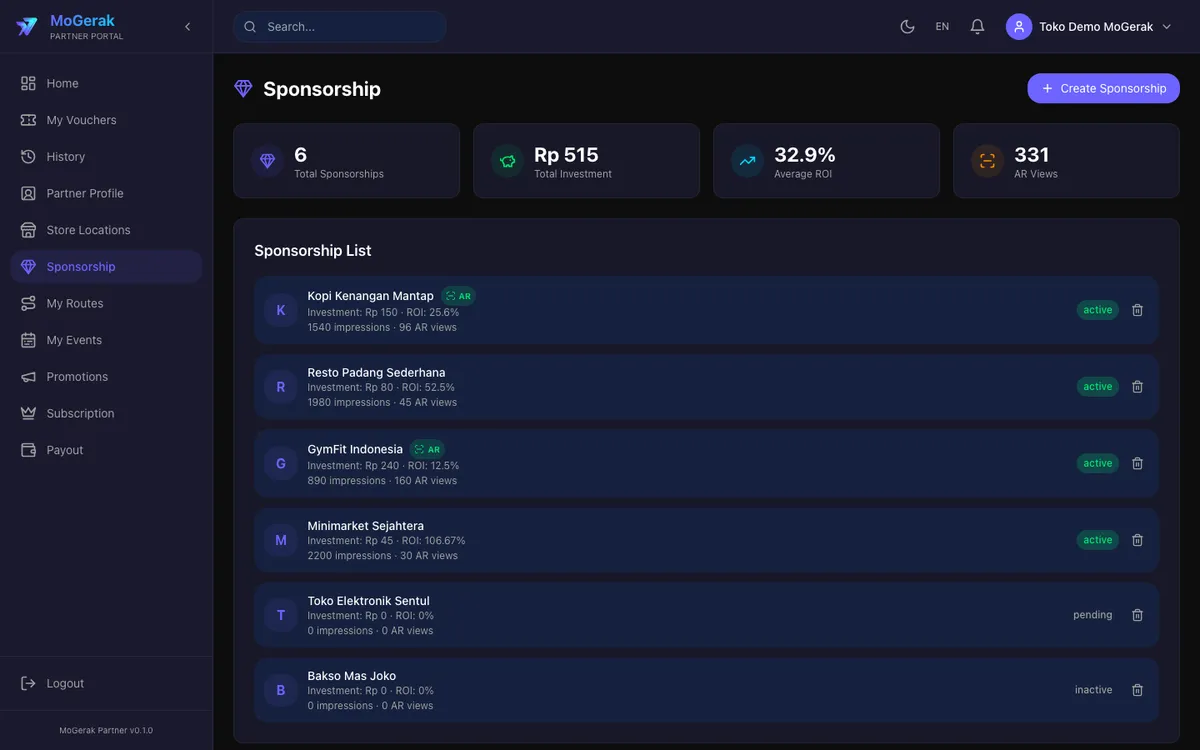
Task: Open Store Locations page
Action: click(106, 230)
